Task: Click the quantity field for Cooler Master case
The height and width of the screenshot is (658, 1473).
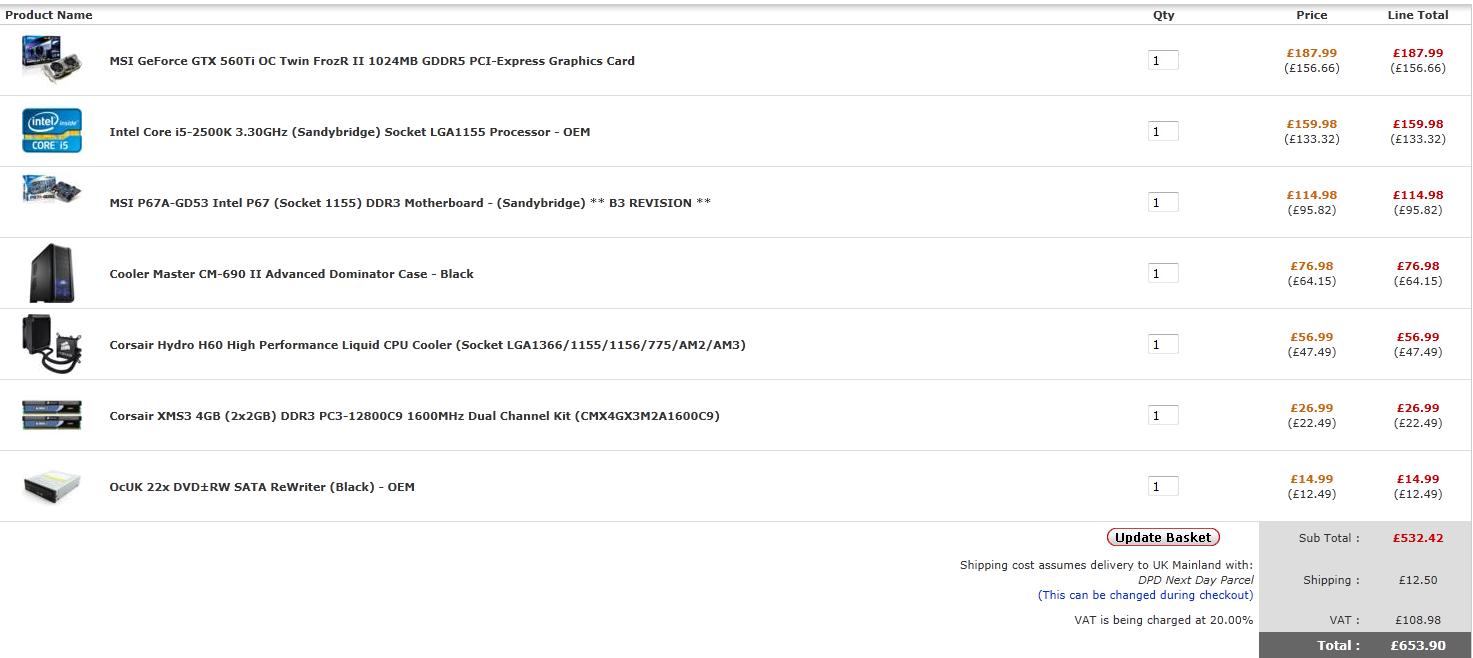Action: pyautogui.click(x=1162, y=273)
